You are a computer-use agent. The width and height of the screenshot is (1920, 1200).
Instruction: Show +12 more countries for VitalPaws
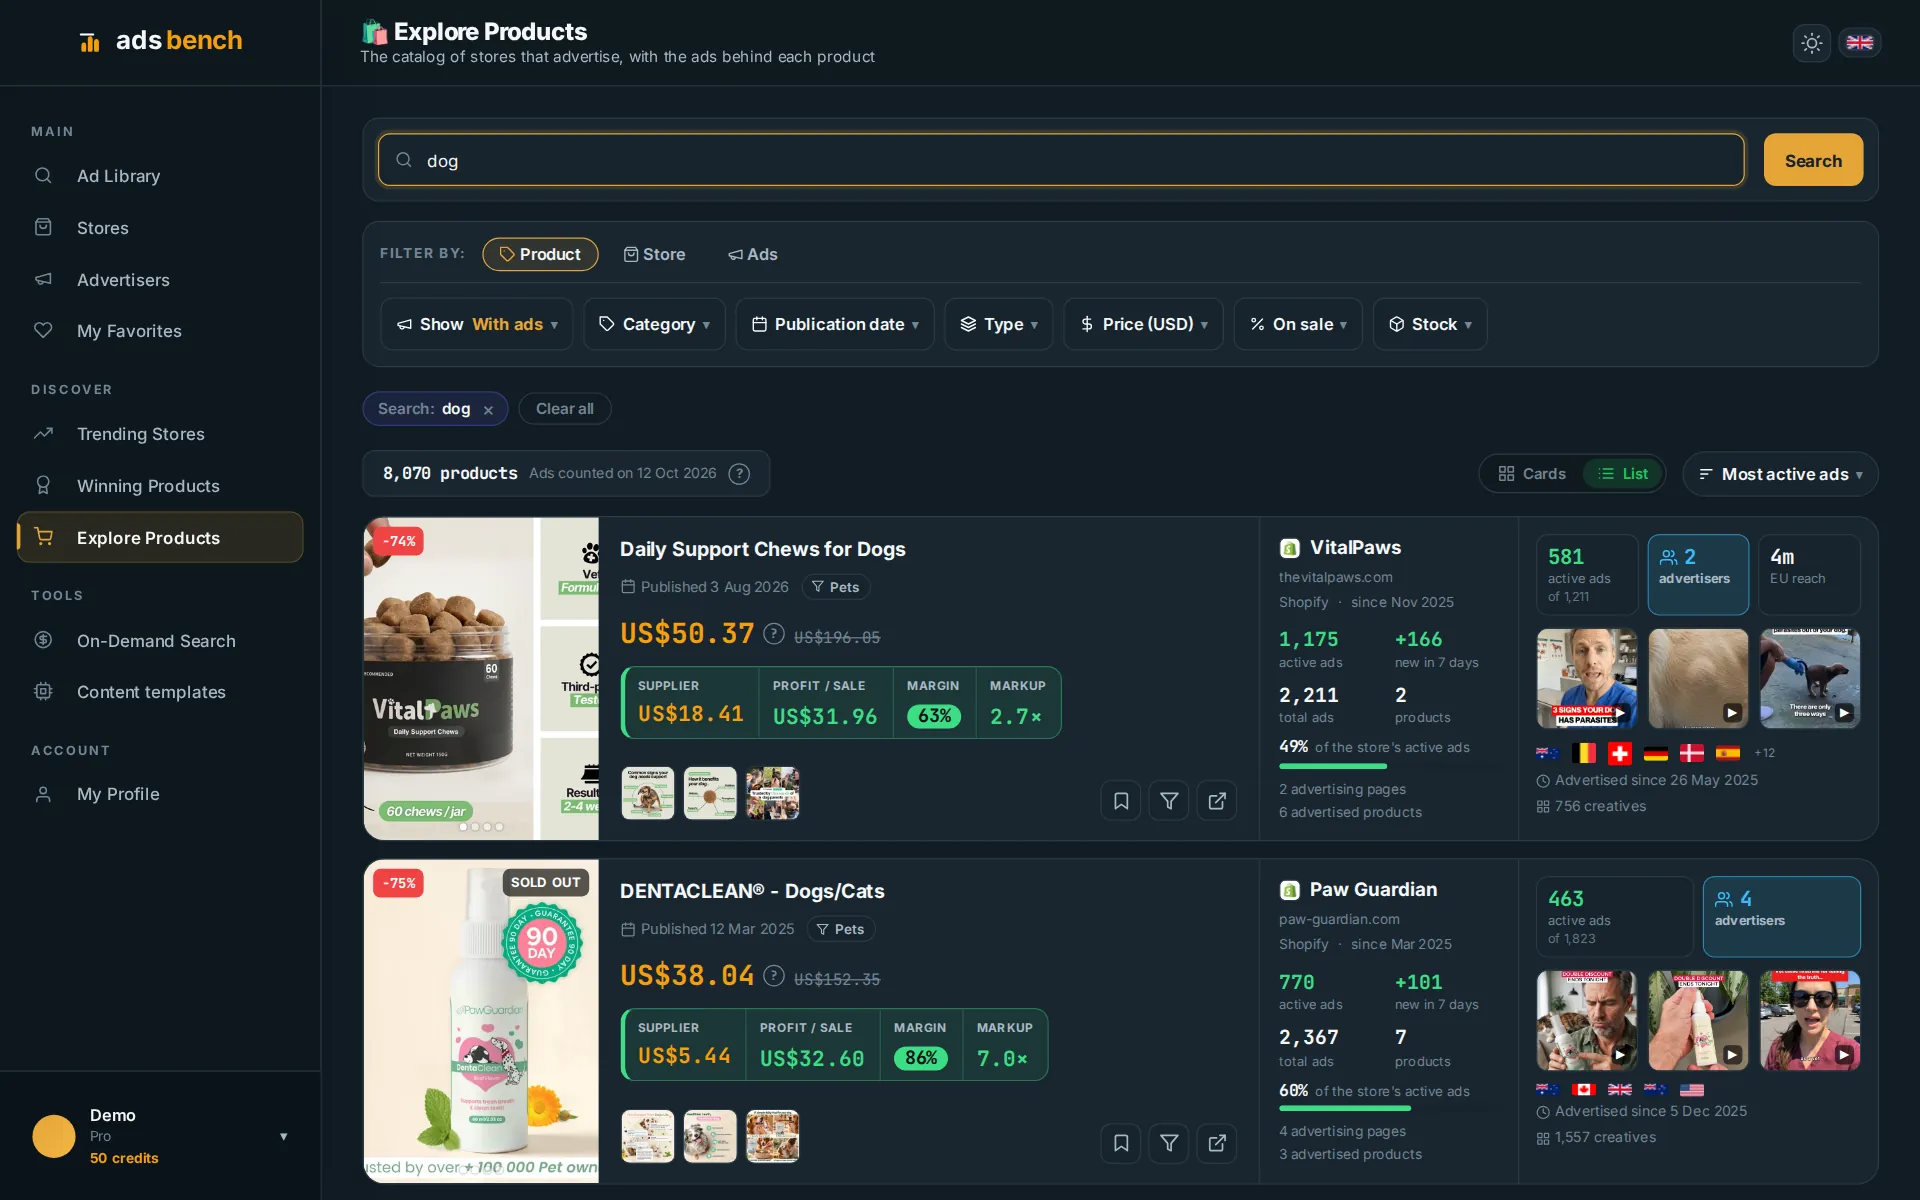(x=1765, y=753)
